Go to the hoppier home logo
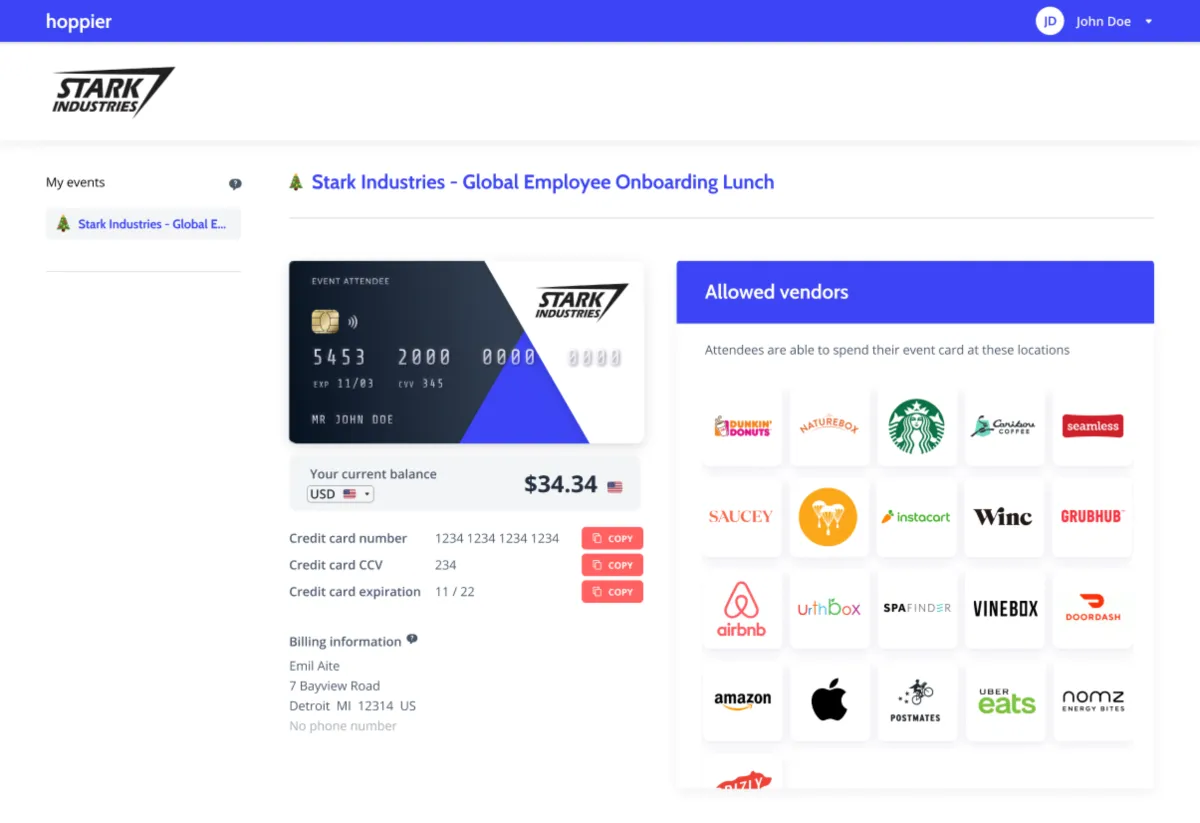This screenshot has height=823, width=1200. tap(79, 21)
